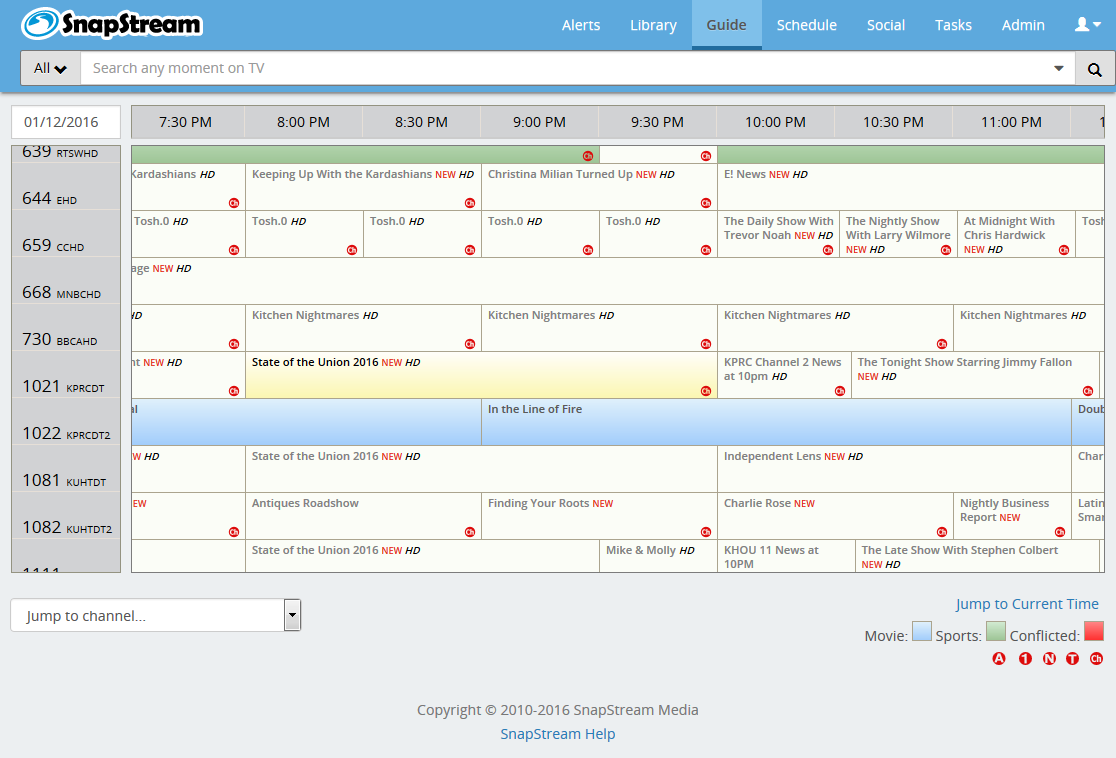The height and width of the screenshot is (758, 1116).
Task: Click the red 'A' legend icon
Action: 998,658
